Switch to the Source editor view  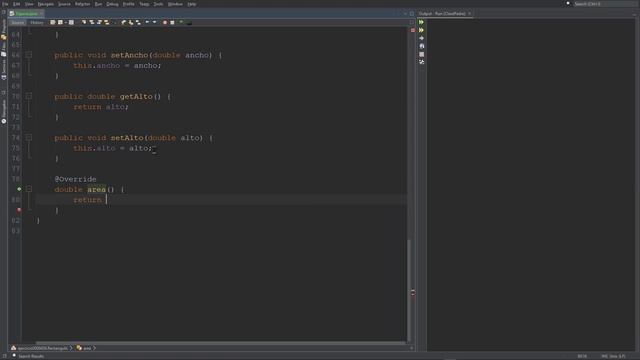(18, 22)
